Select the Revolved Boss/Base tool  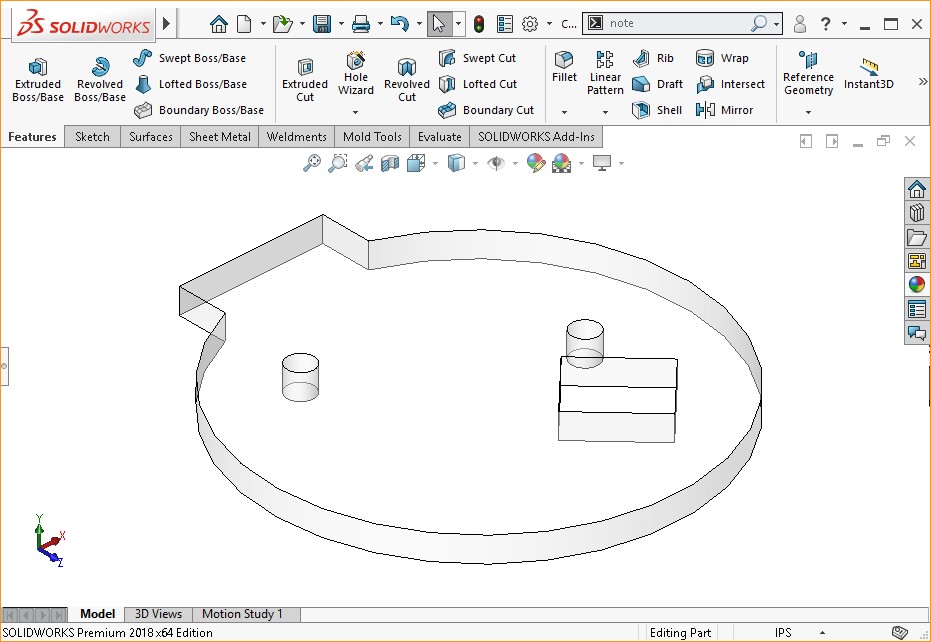[100, 80]
